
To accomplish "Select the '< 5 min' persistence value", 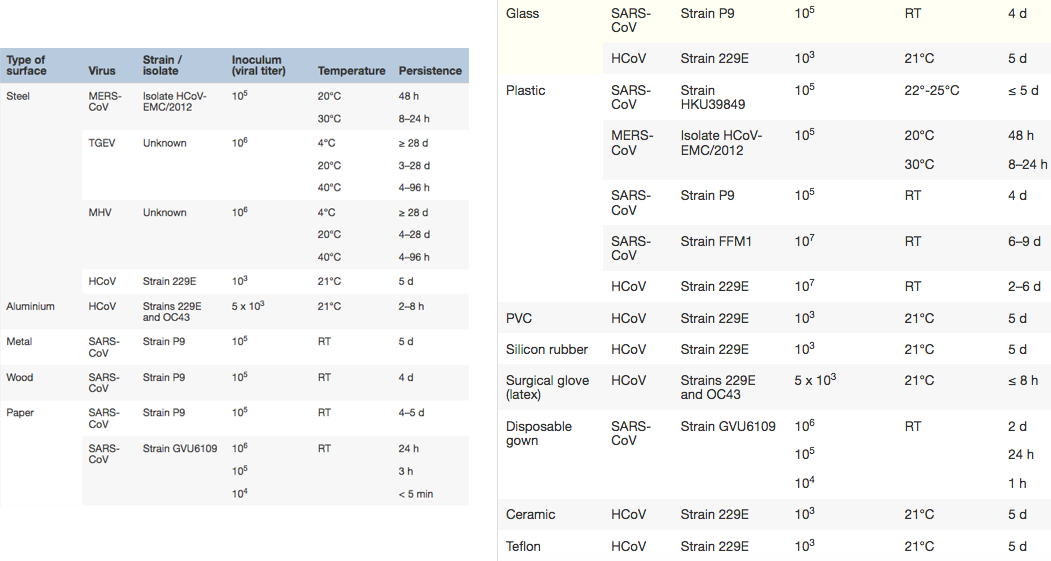I will tap(416, 495).
